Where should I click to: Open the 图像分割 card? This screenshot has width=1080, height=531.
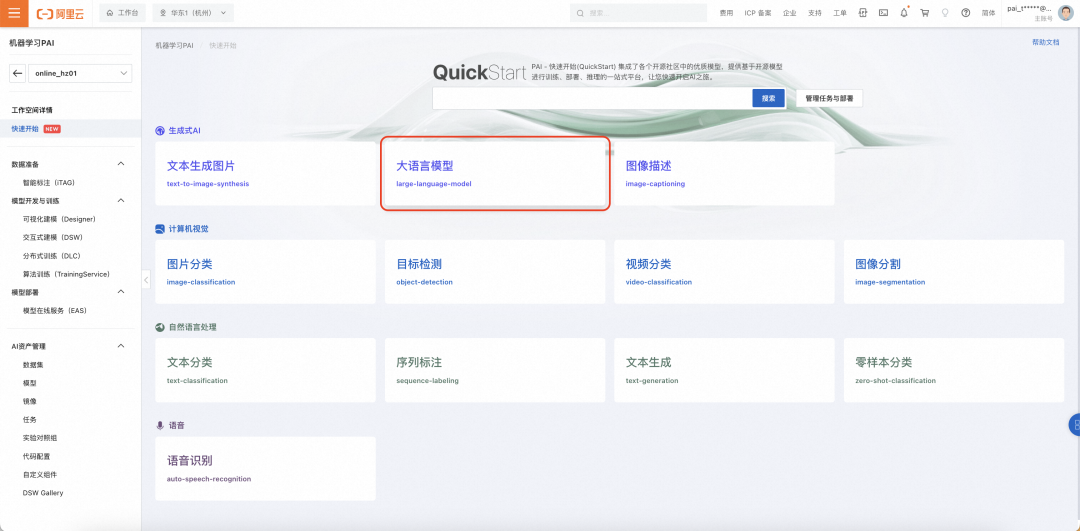click(x=953, y=272)
